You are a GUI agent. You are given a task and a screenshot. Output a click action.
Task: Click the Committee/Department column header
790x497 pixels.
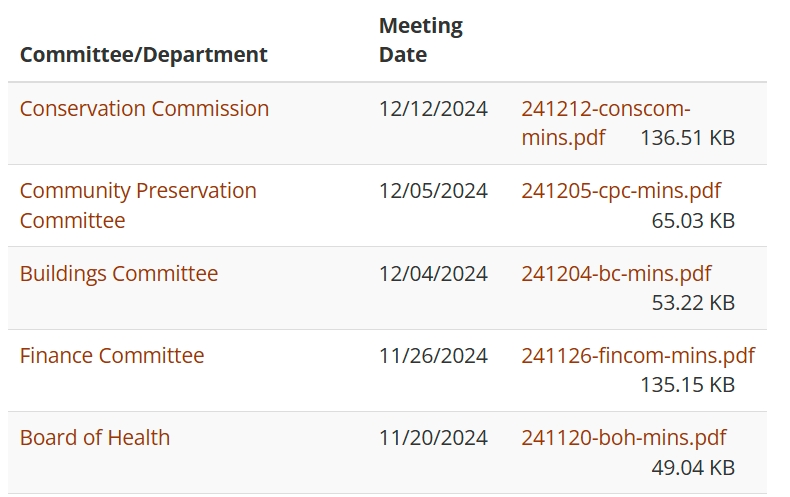click(144, 55)
